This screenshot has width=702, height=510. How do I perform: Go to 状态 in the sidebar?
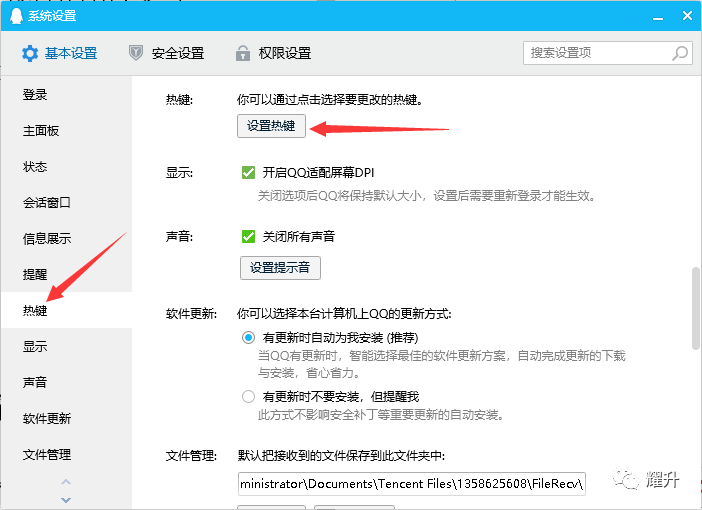[x=66, y=167]
